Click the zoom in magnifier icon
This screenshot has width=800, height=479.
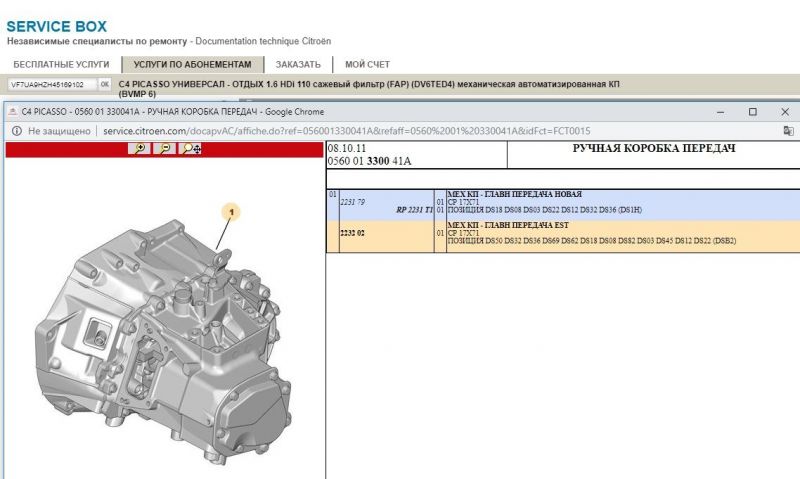coord(141,149)
